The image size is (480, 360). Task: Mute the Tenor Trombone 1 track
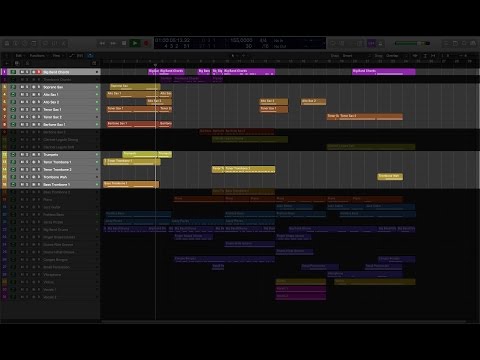click(x=23, y=162)
